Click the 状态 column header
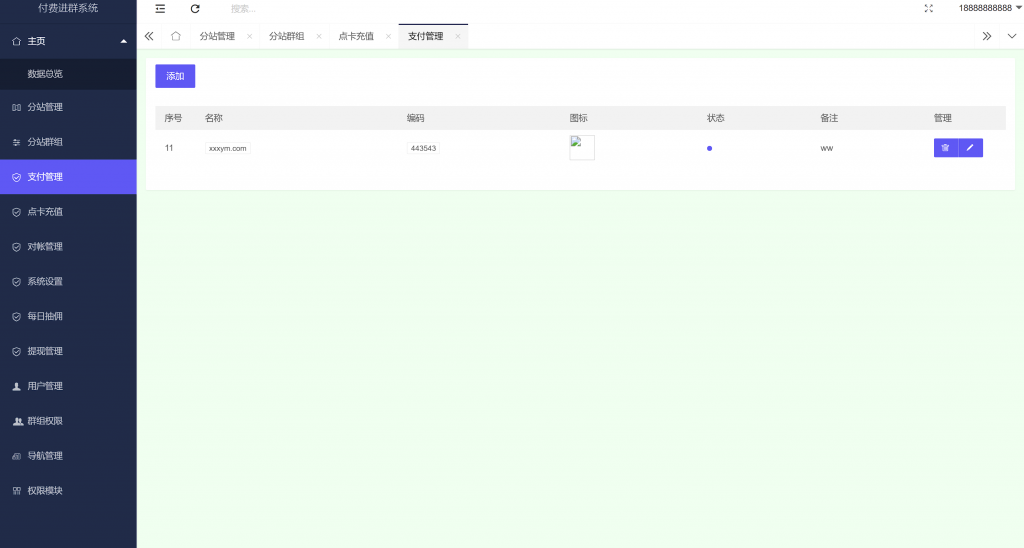Screen dimensions: 1024x548 point(716,118)
